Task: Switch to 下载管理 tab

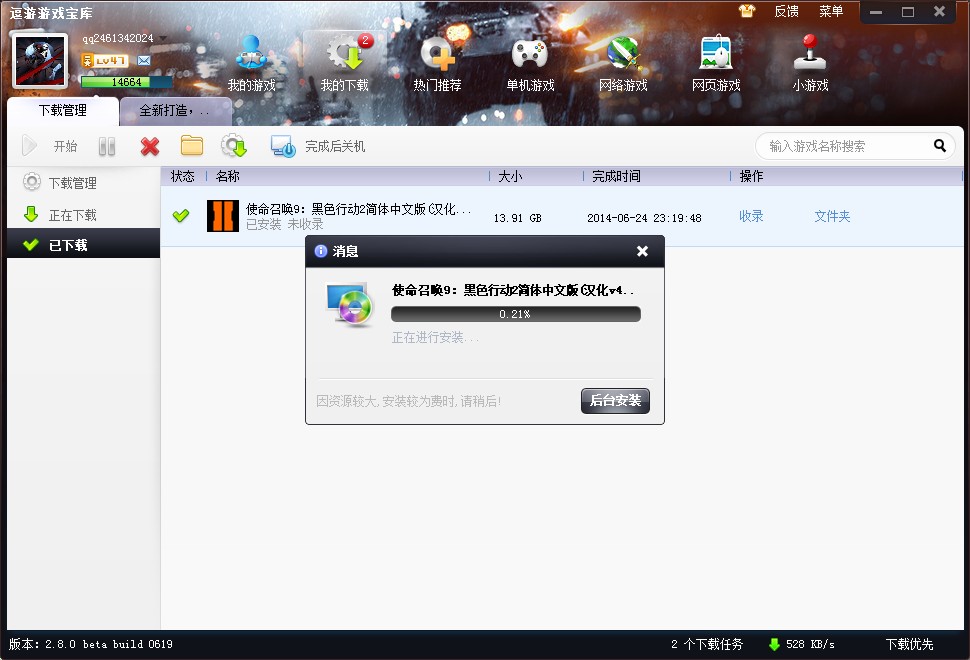Action: pos(62,111)
